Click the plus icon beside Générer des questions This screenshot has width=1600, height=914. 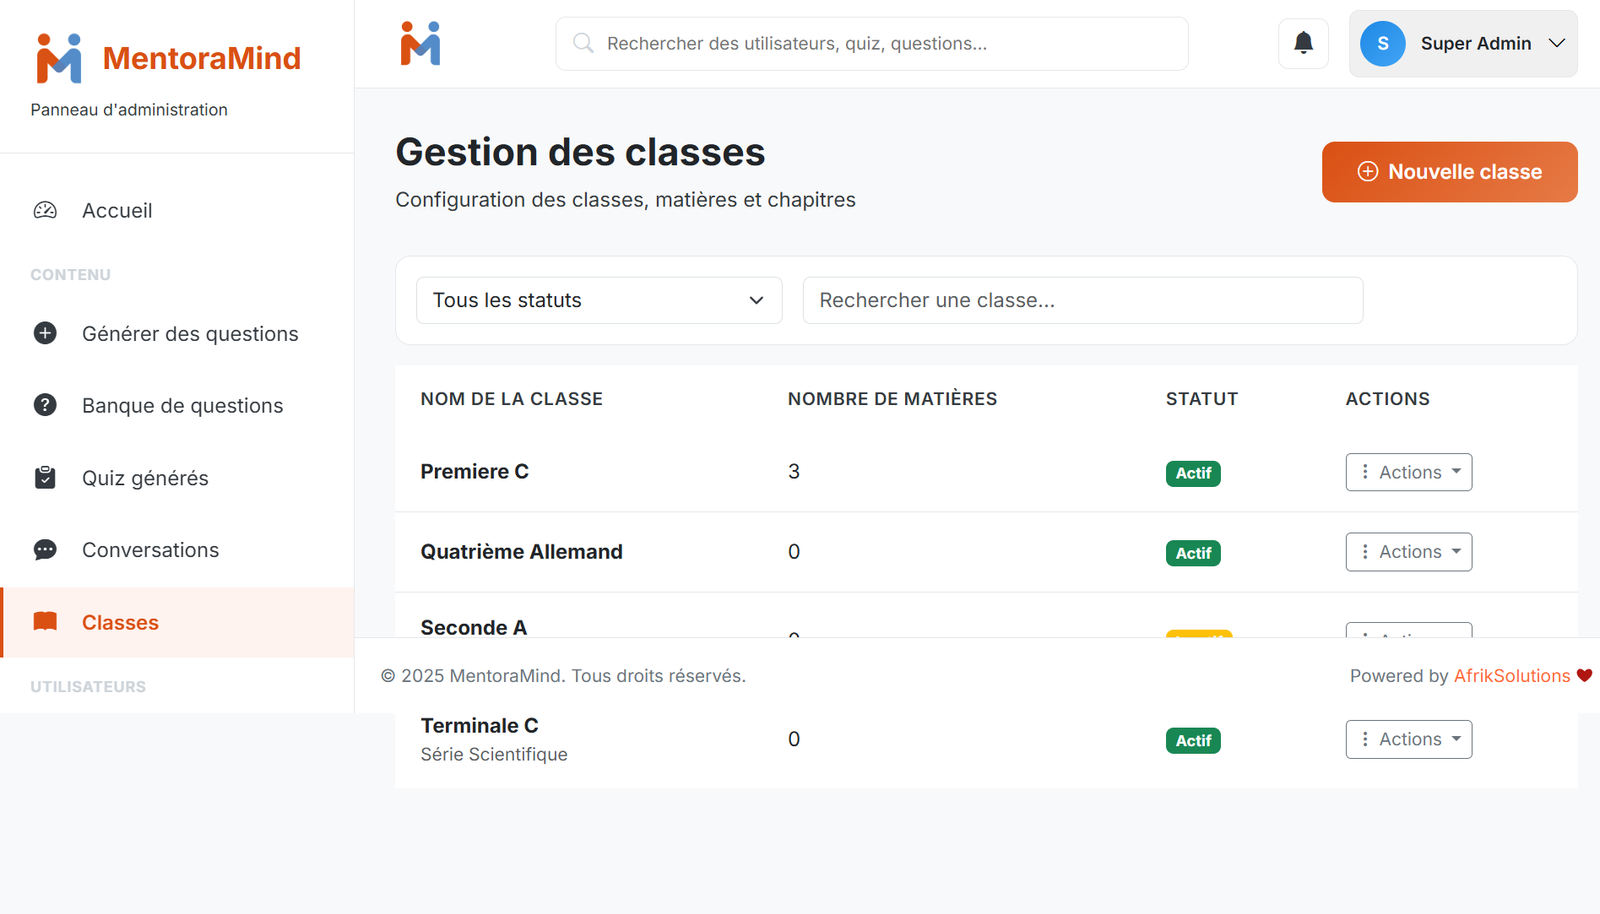point(45,333)
